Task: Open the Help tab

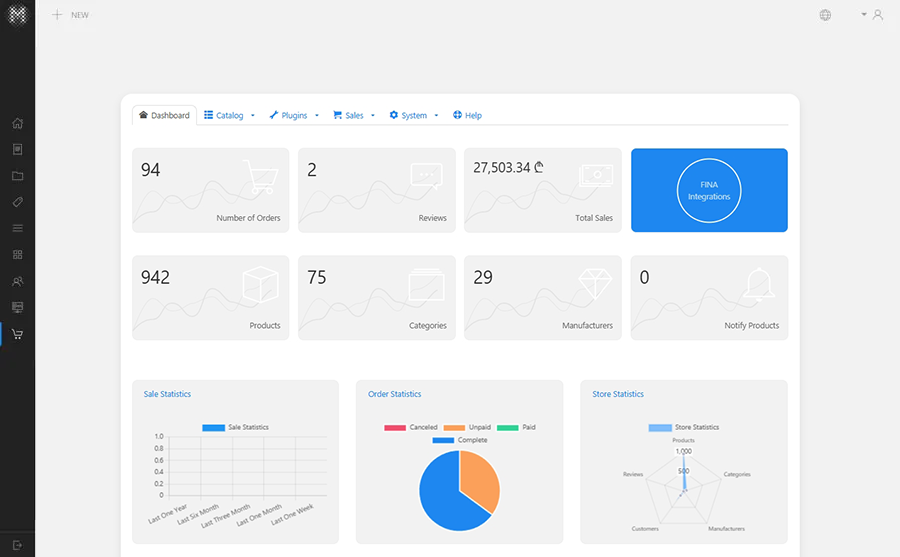Action: click(x=467, y=116)
